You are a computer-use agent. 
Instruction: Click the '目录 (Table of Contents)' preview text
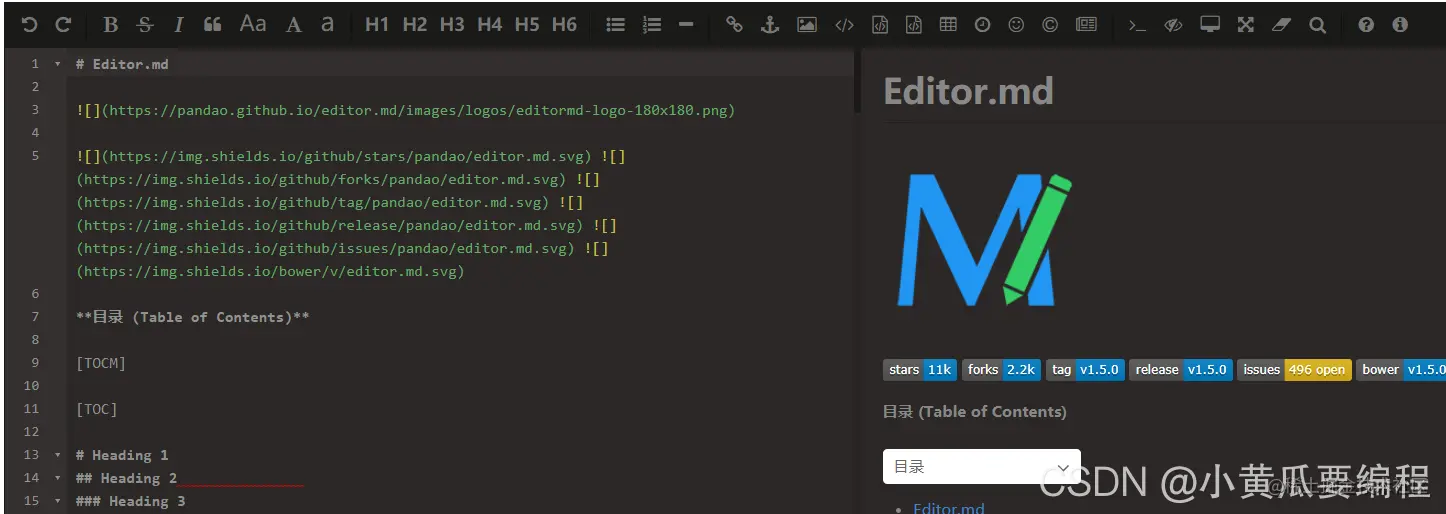pyautogui.click(x=975, y=412)
